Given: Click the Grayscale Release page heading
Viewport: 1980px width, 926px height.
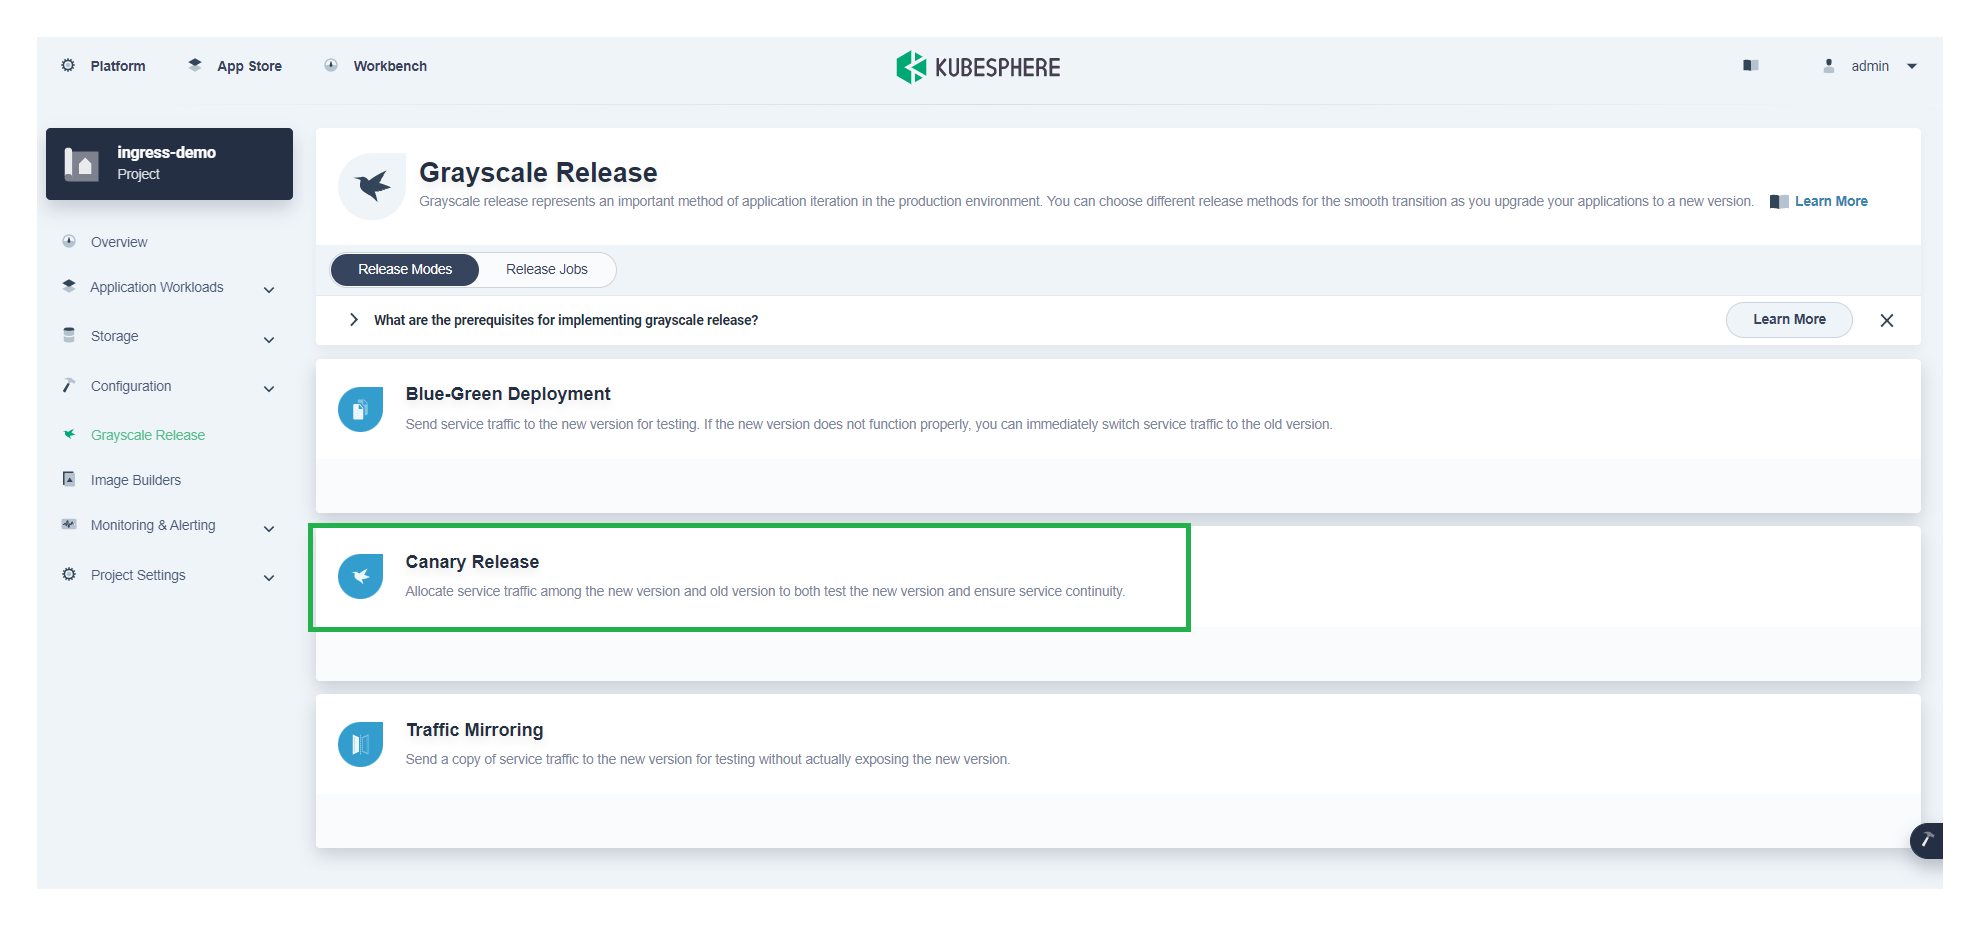Looking at the screenshot, I should click(538, 172).
